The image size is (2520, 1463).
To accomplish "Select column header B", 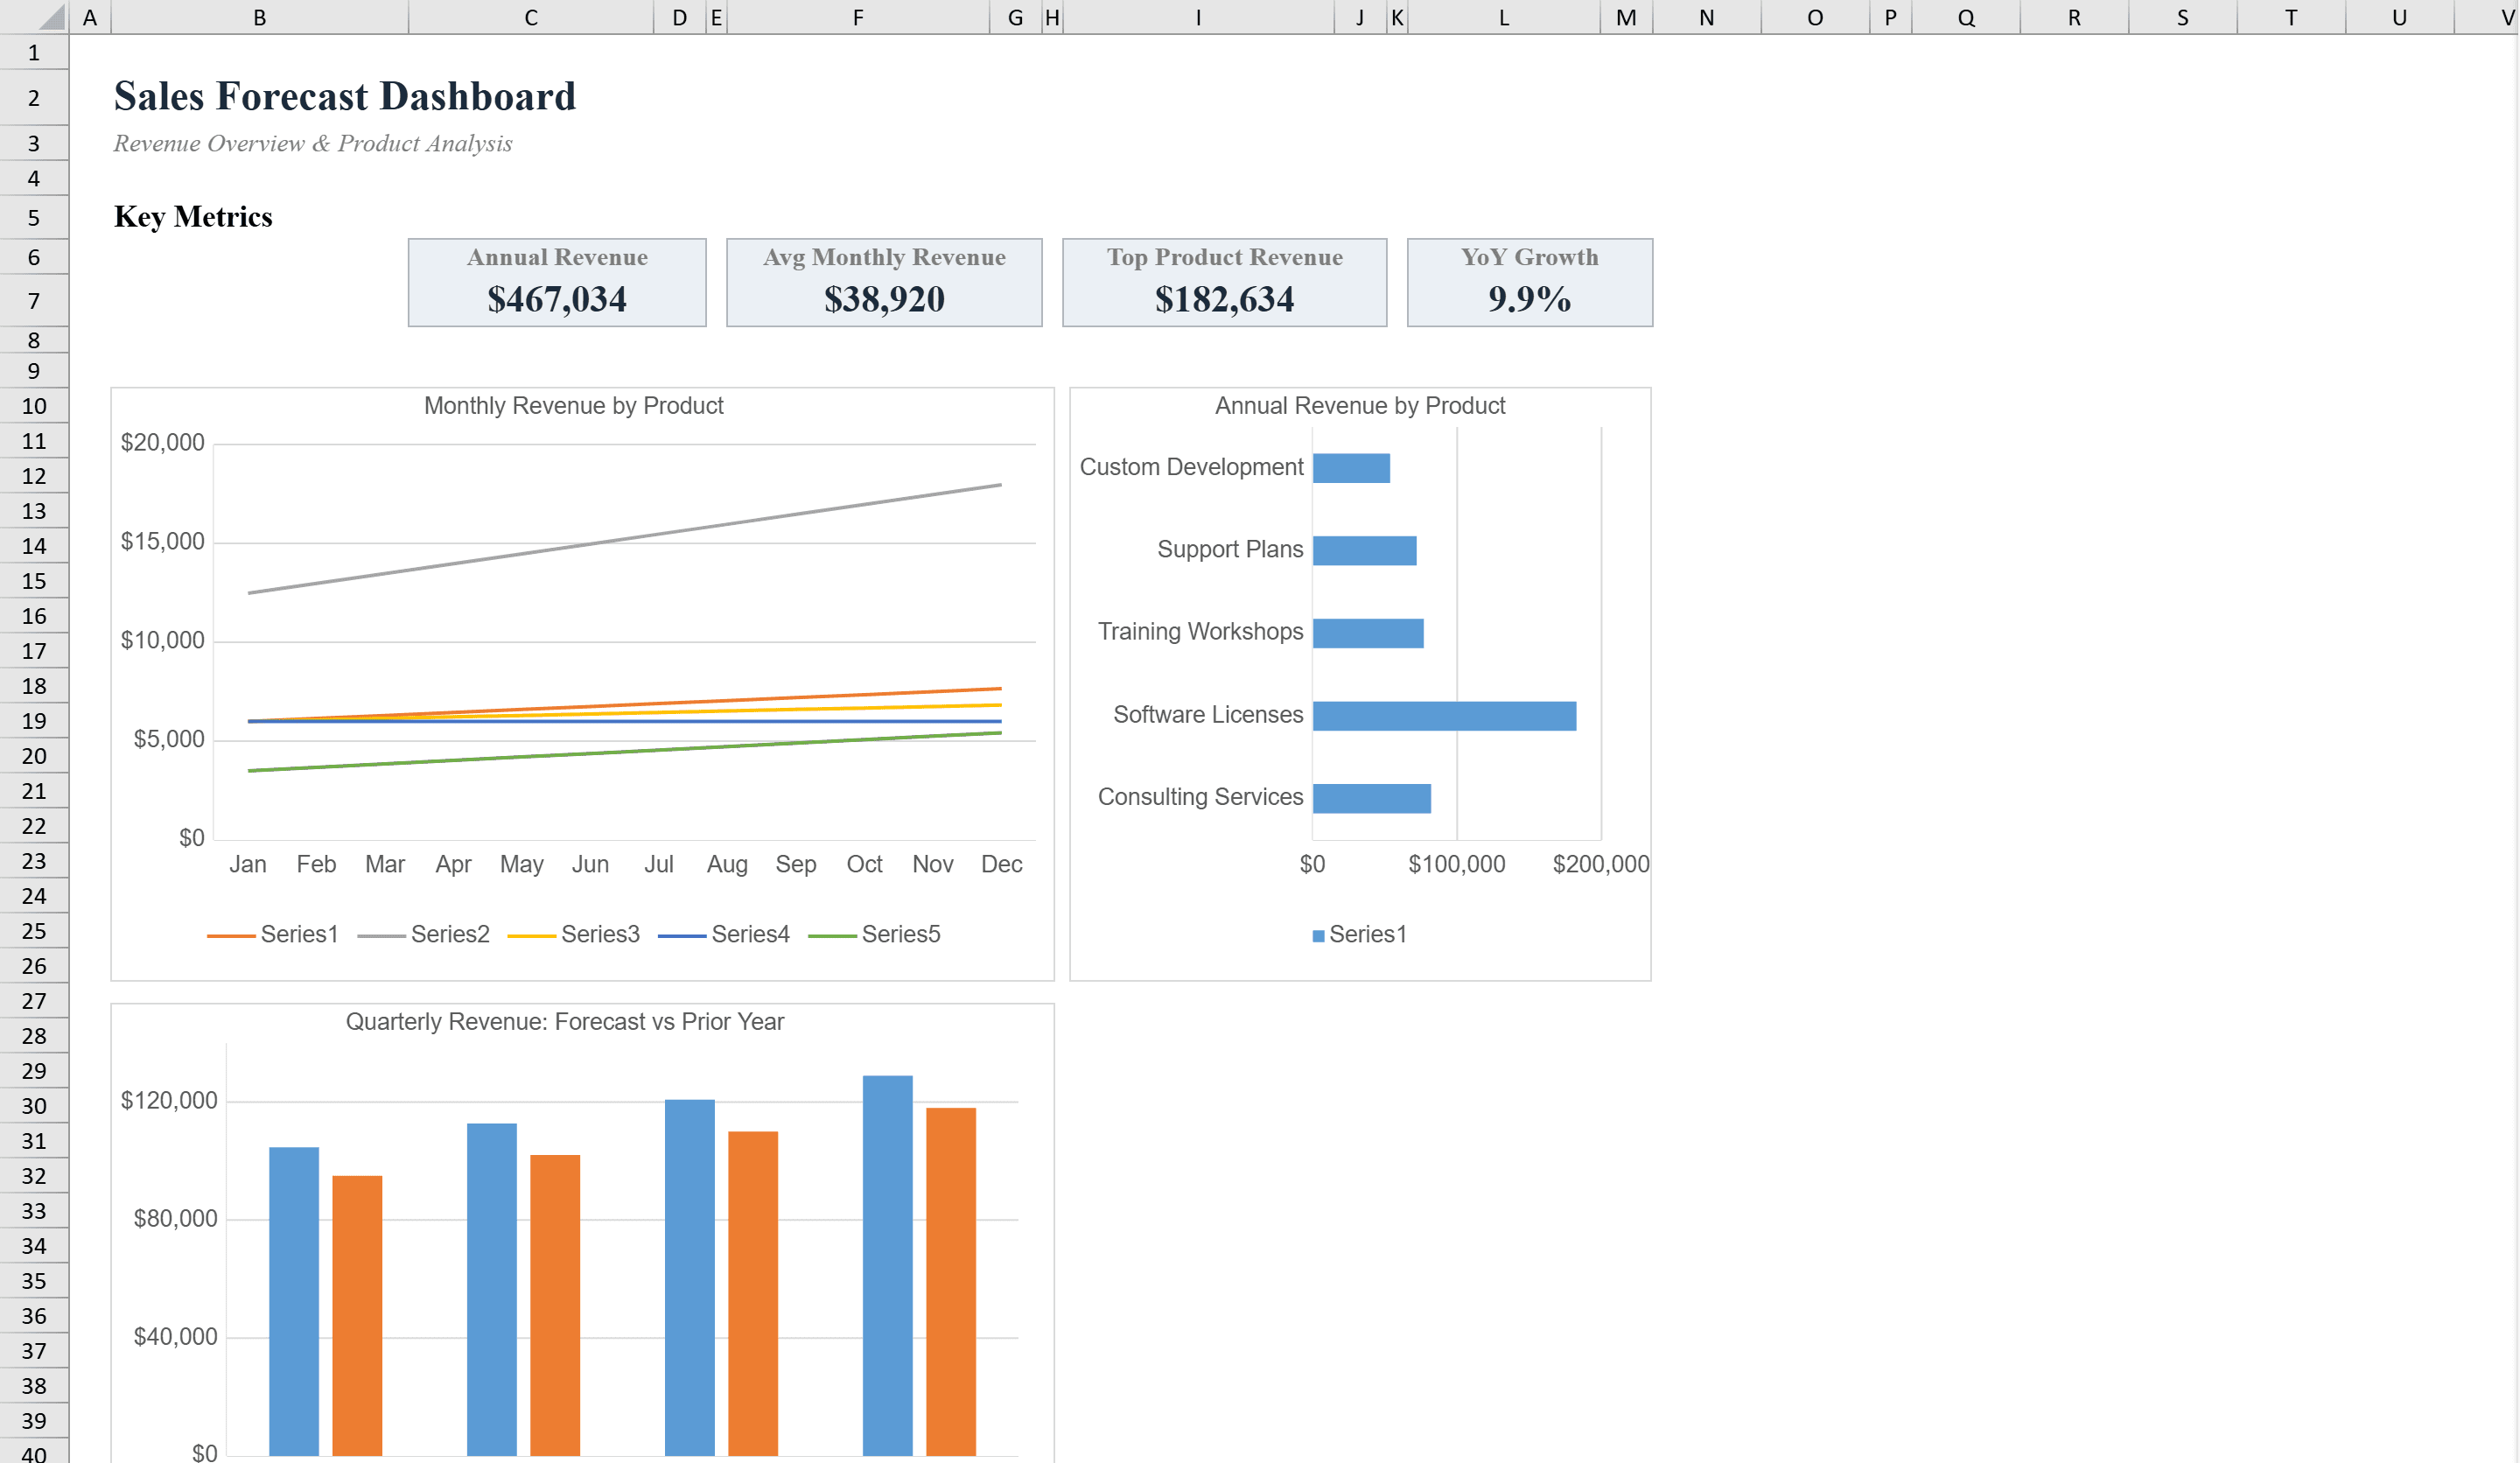I will tap(259, 16).
